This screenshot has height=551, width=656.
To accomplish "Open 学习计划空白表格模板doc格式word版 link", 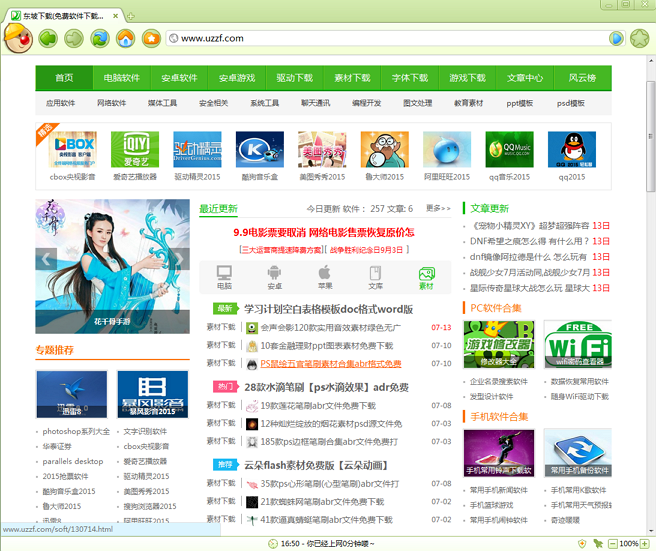I will (329, 309).
